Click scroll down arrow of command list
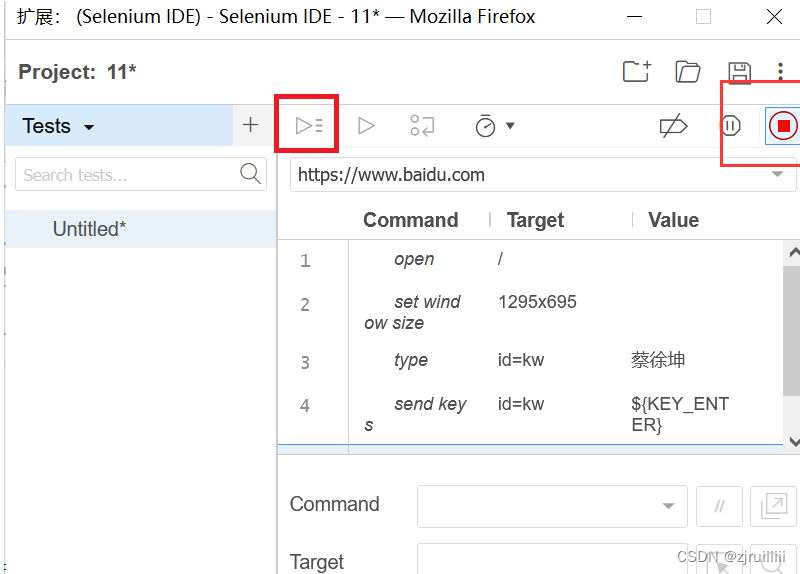The width and height of the screenshot is (800, 574). (793, 441)
